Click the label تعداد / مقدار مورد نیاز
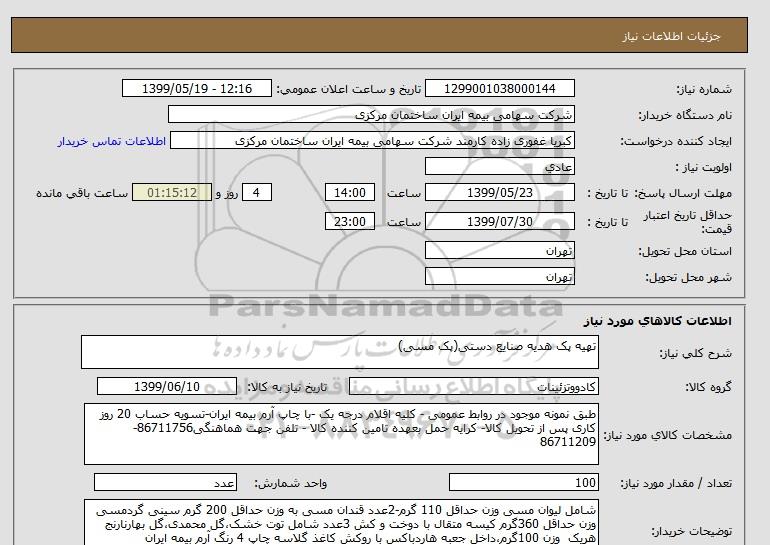770x545 pixels. point(676,483)
